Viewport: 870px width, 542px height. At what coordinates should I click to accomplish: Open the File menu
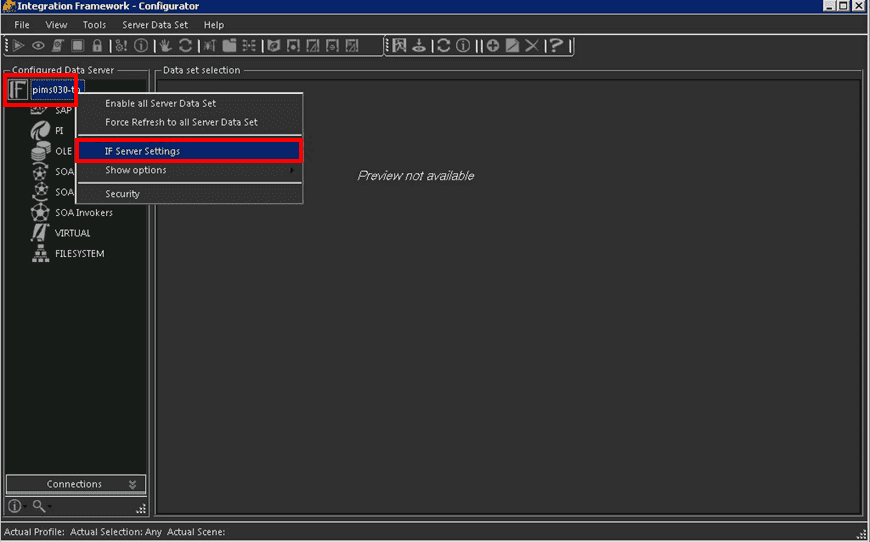click(22, 25)
